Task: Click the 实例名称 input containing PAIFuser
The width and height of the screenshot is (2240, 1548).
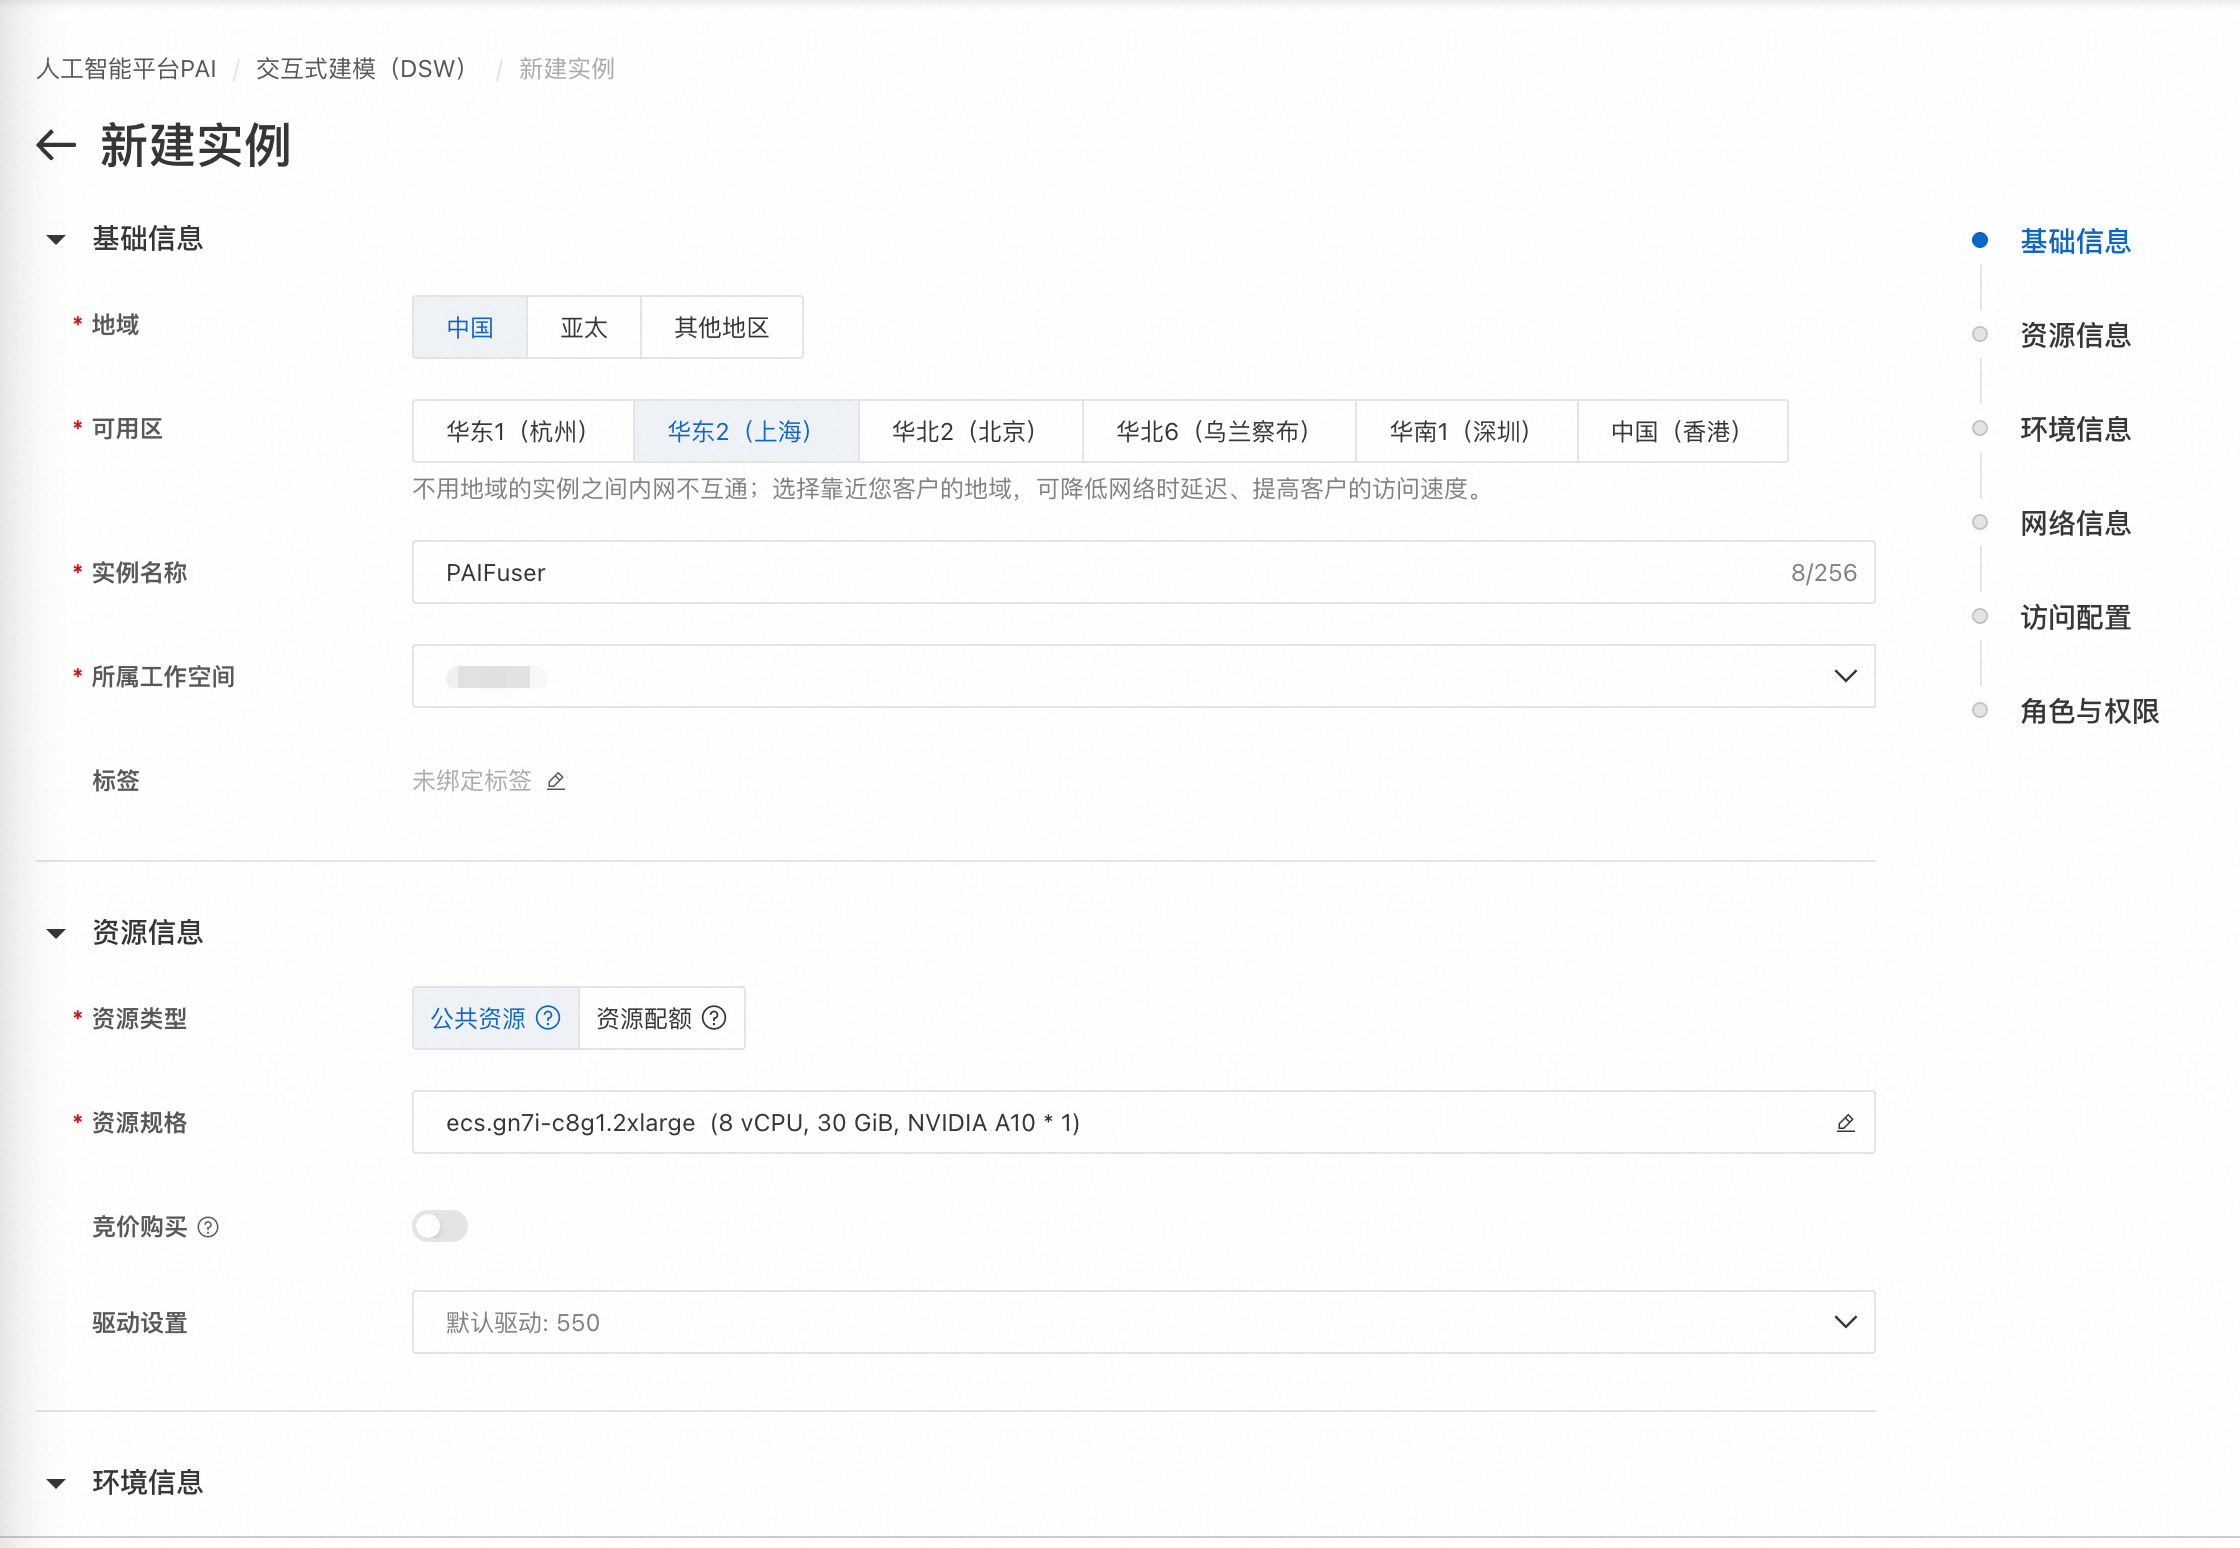Action: click(1144, 572)
